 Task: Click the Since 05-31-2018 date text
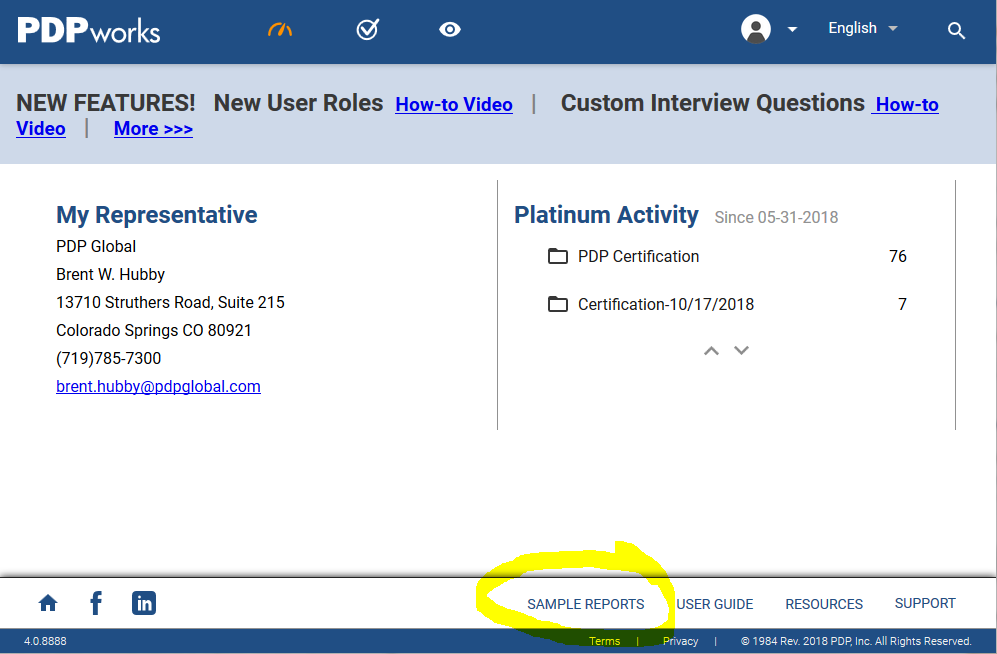tap(776, 217)
